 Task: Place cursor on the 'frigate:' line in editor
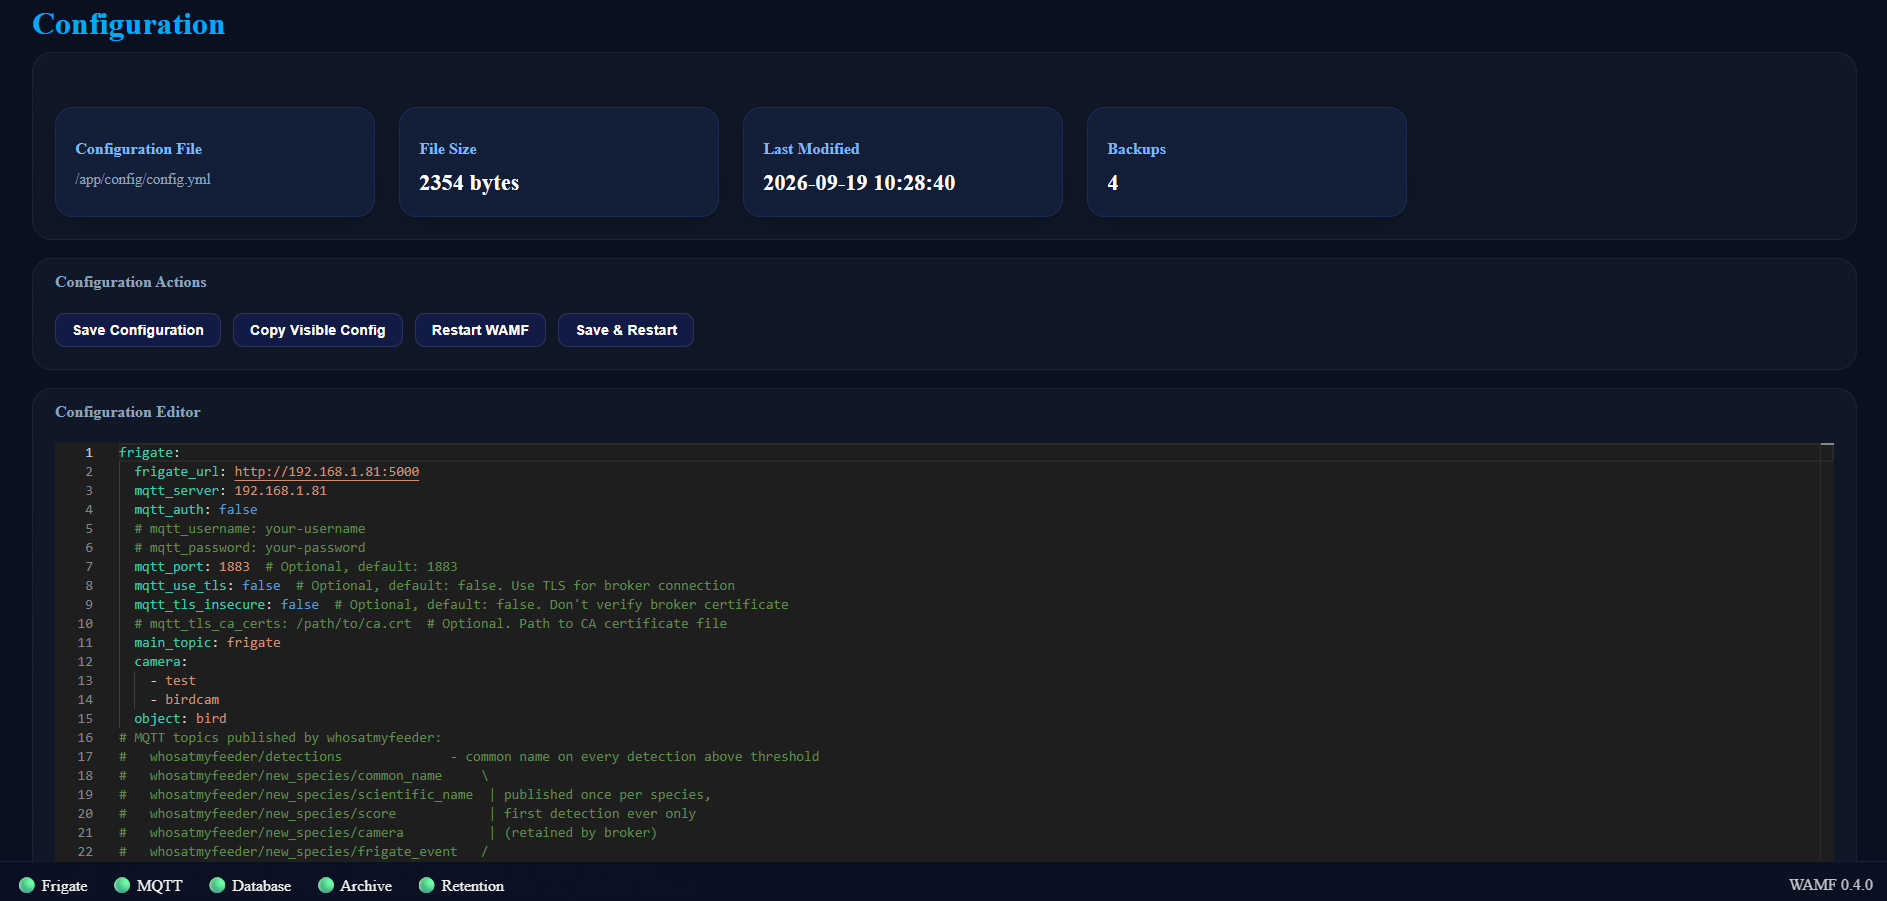click(x=150, y=453)
